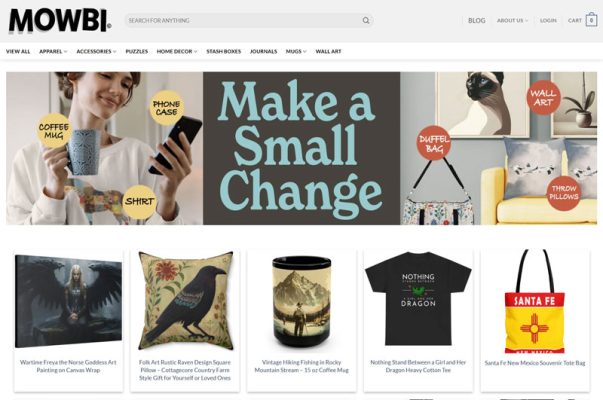The height and width of the screenshot is (400, 603).
Task: Open the Folk Art Raven pillow thumbnail
Action: (185, 300)
